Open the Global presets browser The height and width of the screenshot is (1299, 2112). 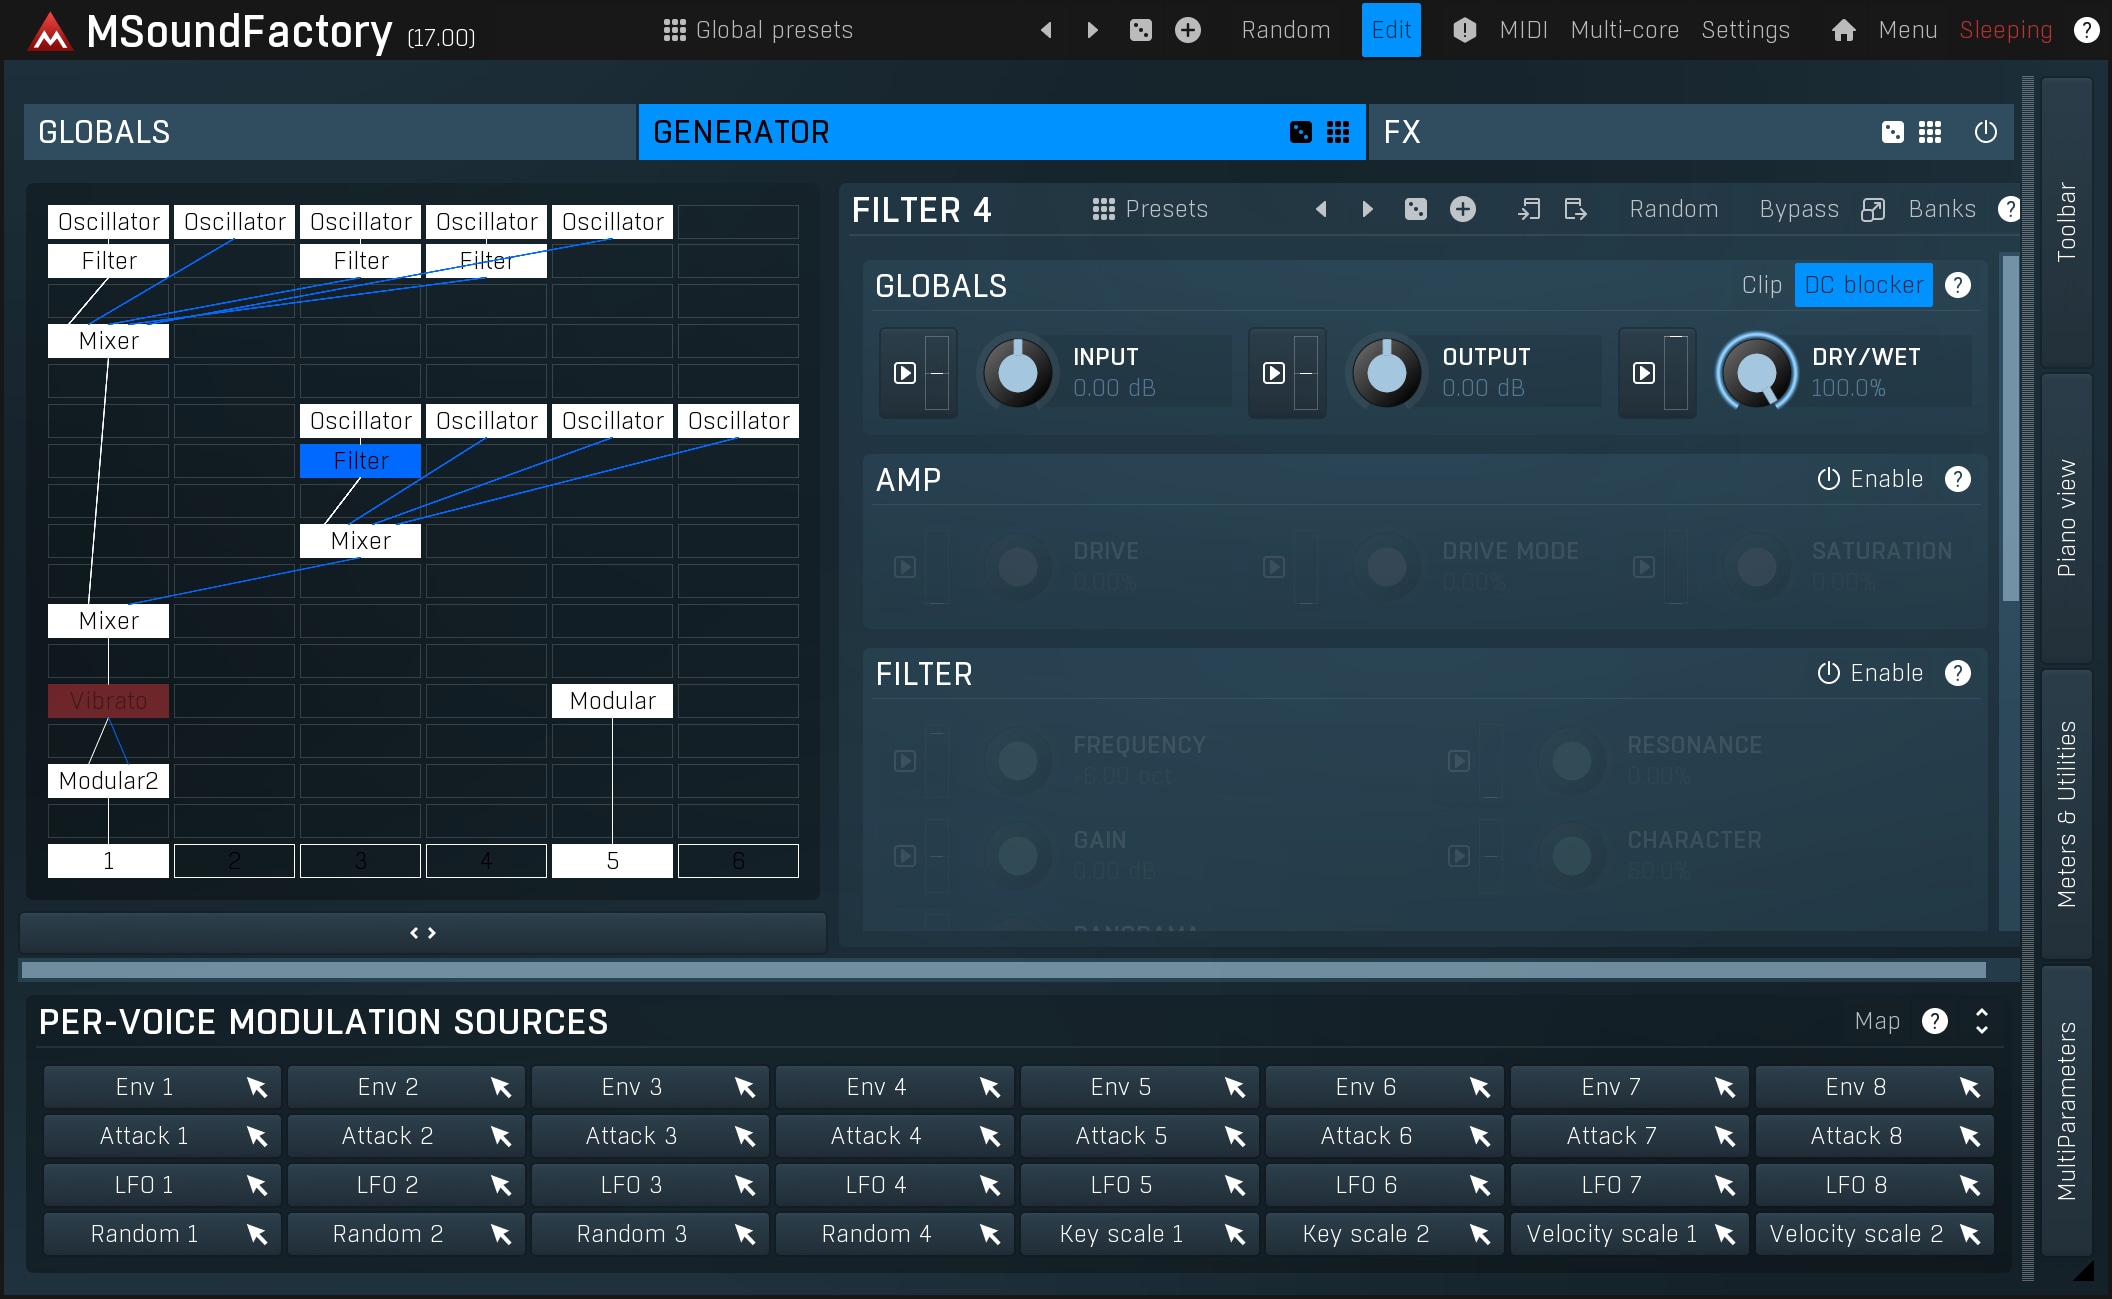click(758, 30)
